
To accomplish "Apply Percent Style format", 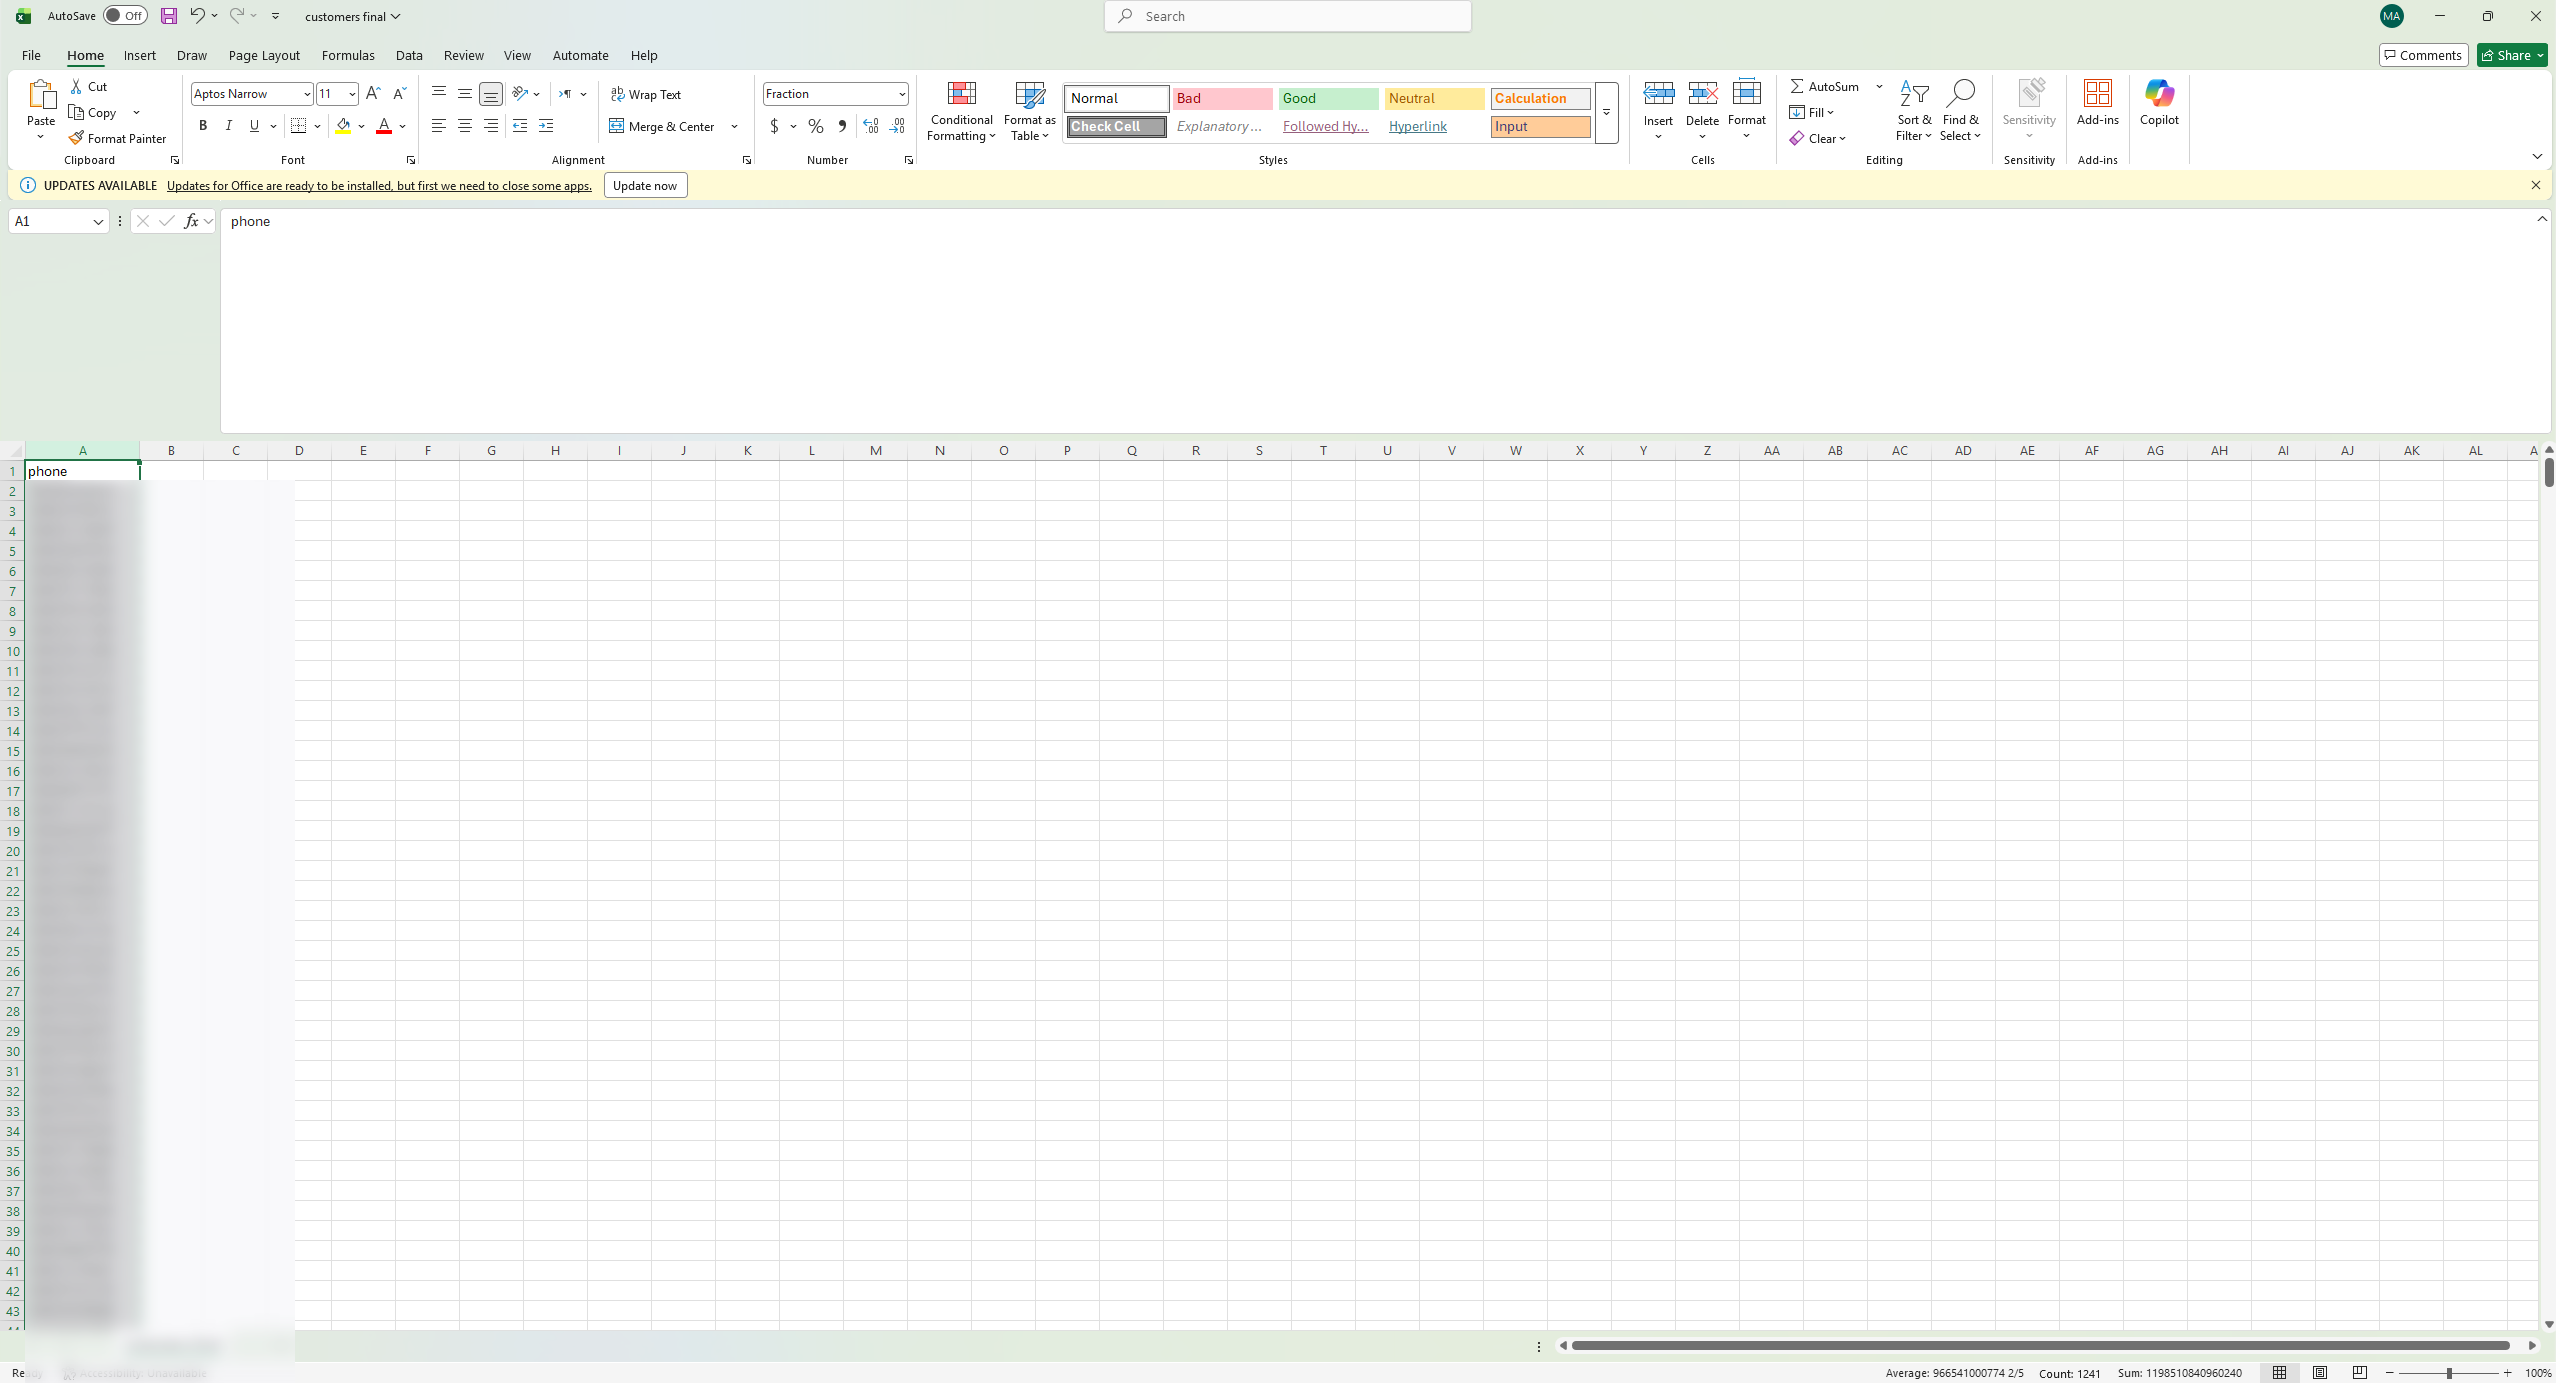I will pos(816,126).
